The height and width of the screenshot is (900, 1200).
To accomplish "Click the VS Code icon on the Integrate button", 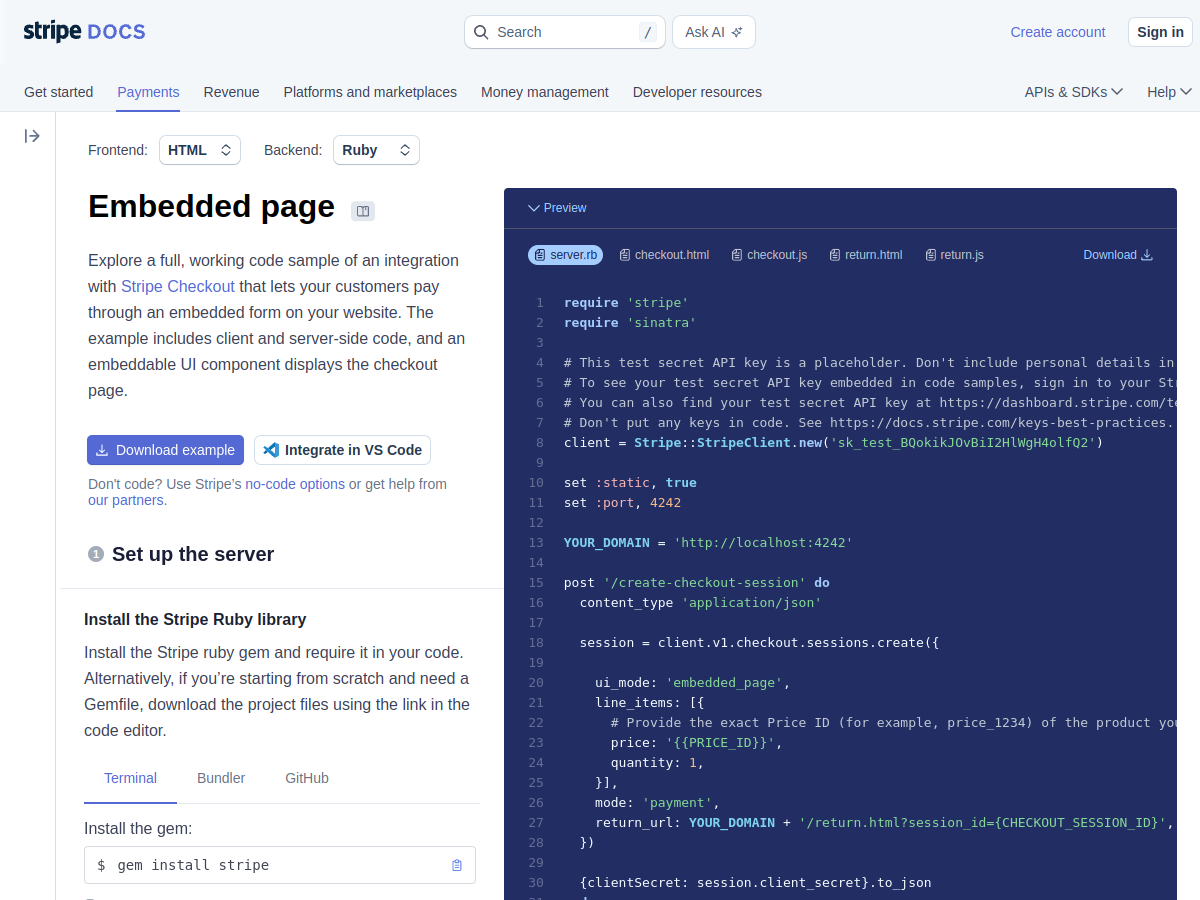I will 271,449.
